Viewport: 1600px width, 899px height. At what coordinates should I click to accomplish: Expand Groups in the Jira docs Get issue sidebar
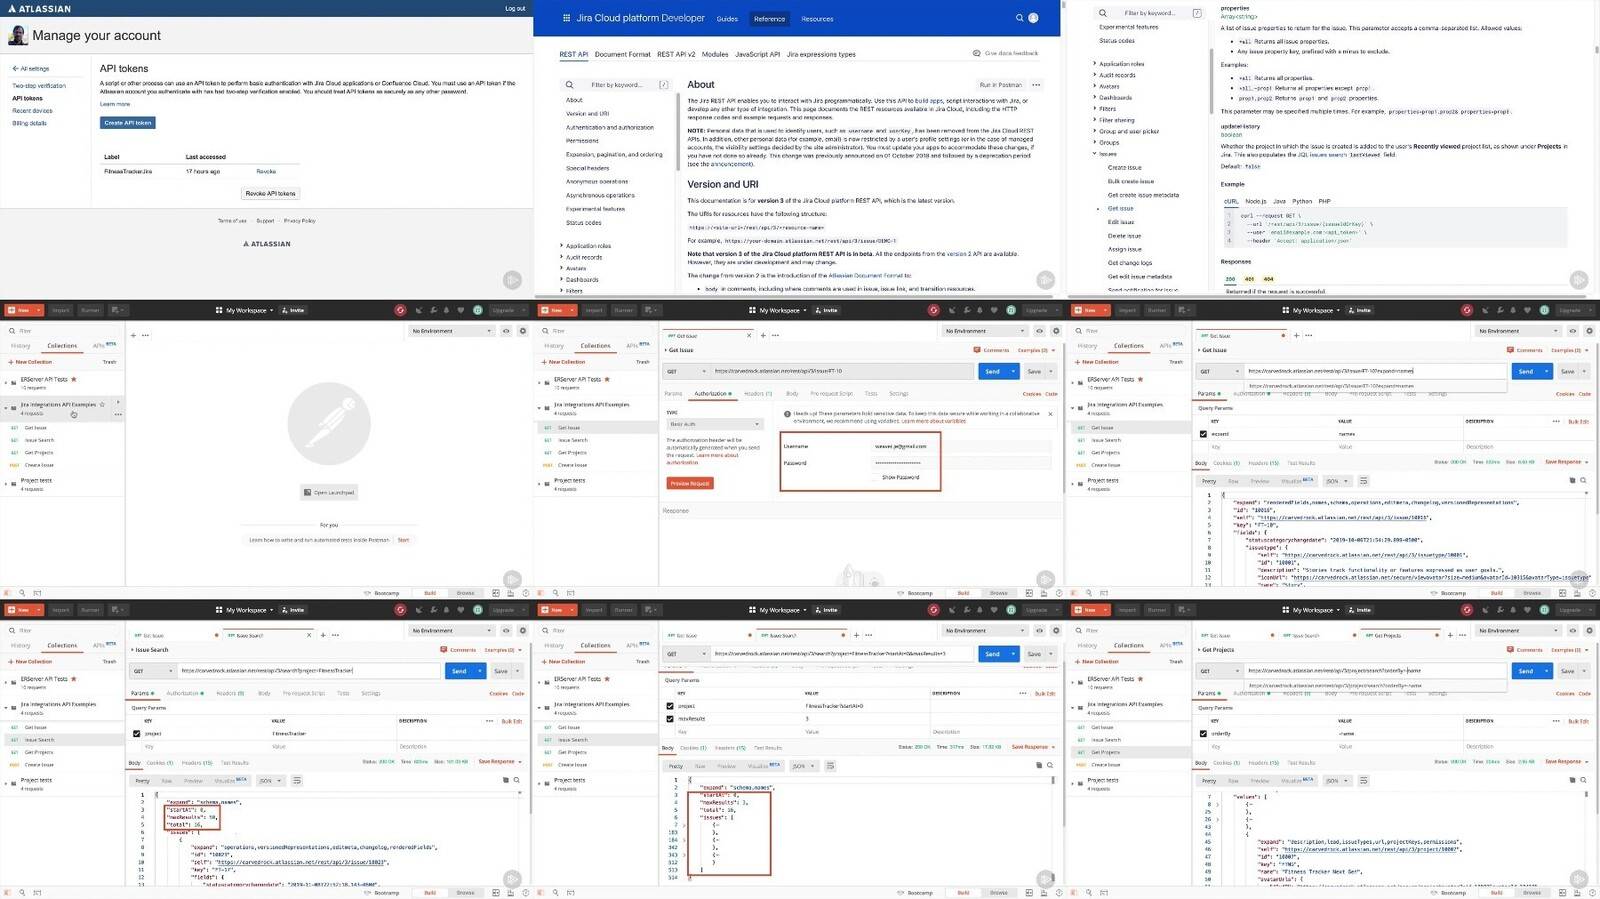[1094, 142]
